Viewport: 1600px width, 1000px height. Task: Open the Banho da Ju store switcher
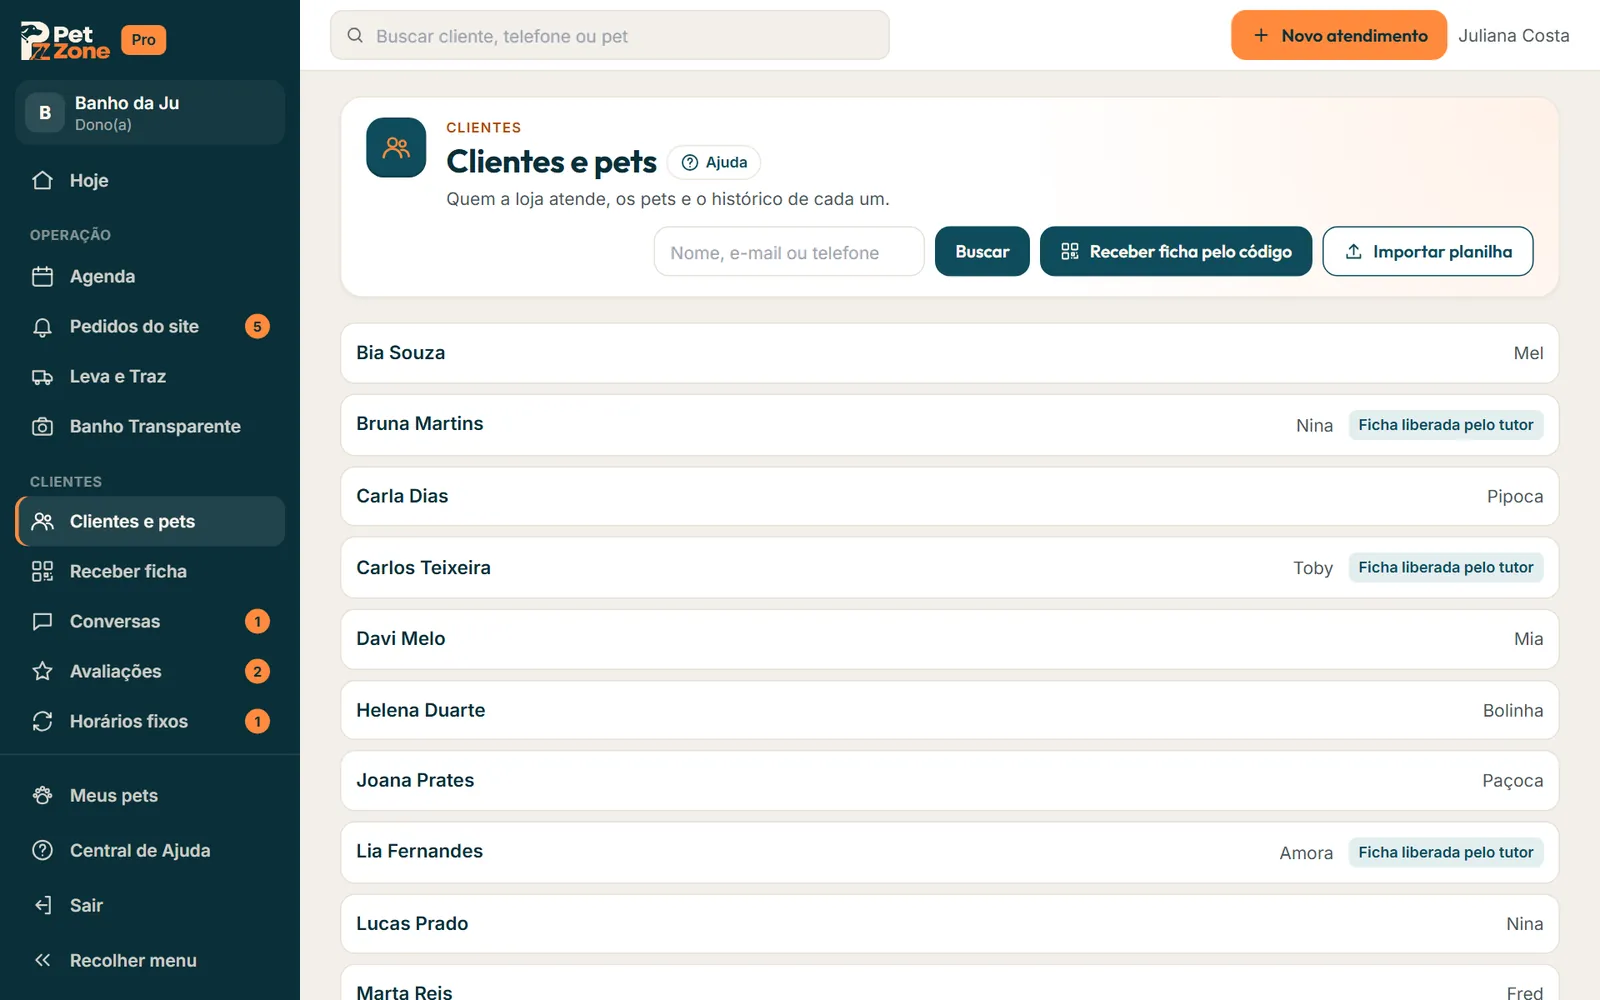[x=150, y=113]
